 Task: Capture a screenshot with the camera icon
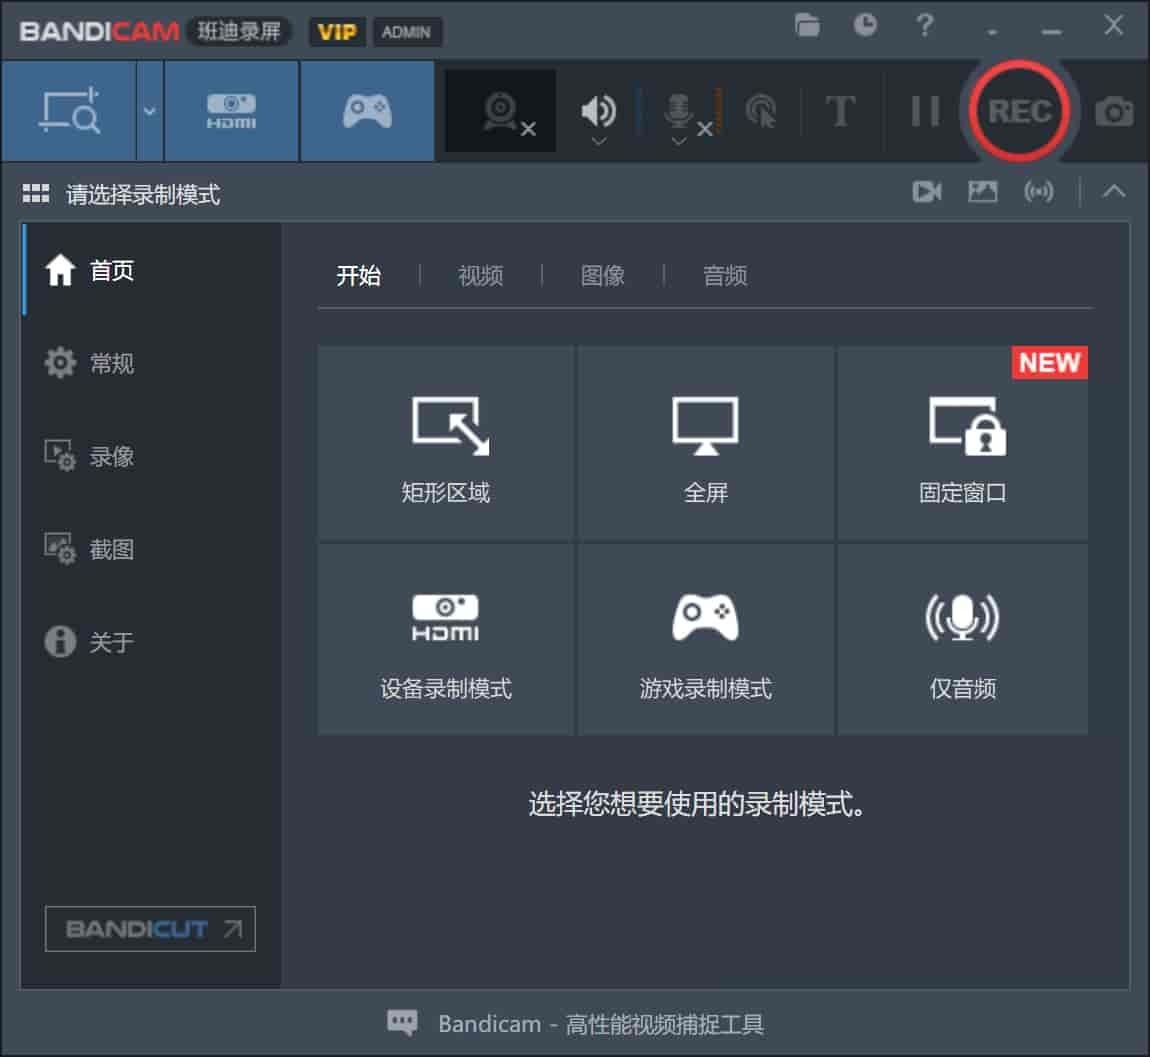pyautogui.click(x=1112, y=112)
